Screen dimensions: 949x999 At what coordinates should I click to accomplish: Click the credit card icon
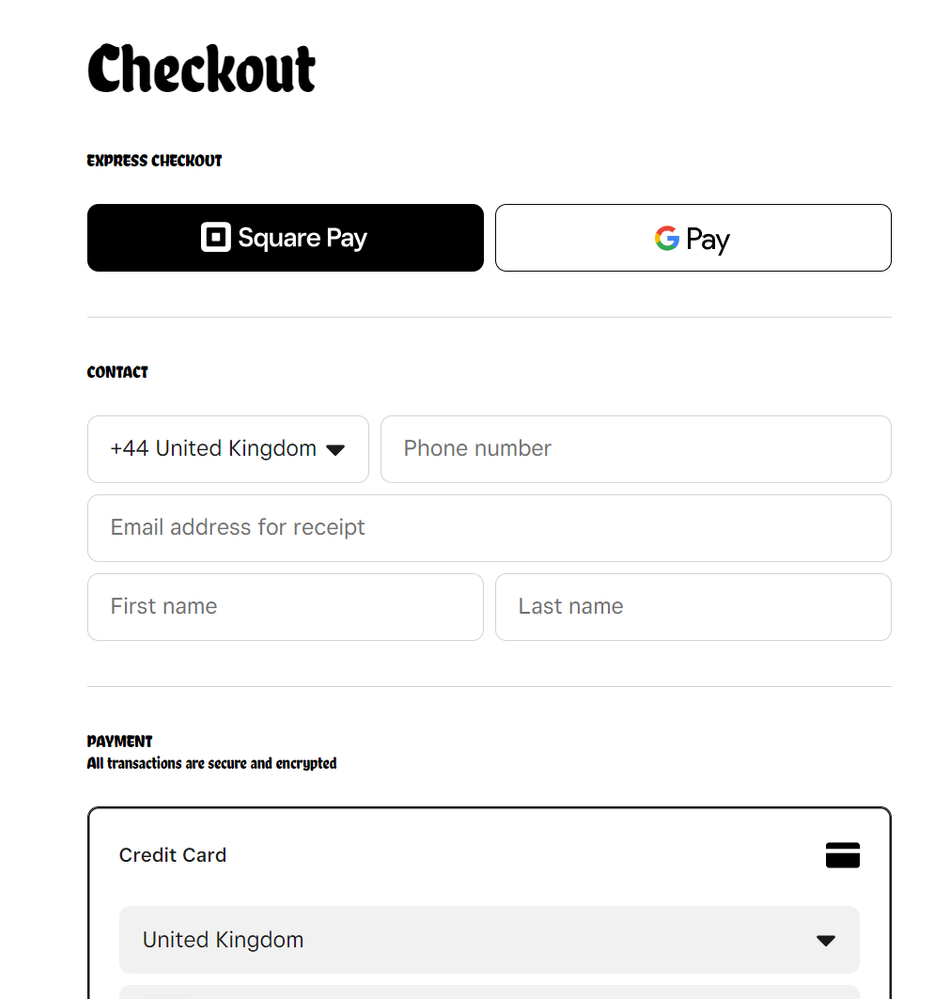point(842,855)
